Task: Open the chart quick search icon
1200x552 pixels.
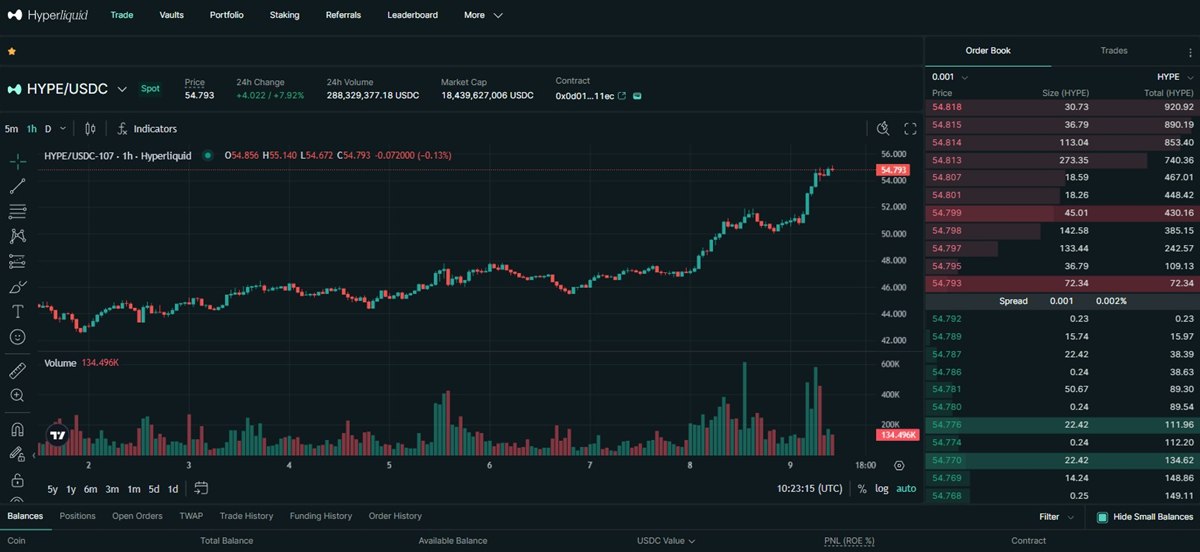Action: coord(883,128)
